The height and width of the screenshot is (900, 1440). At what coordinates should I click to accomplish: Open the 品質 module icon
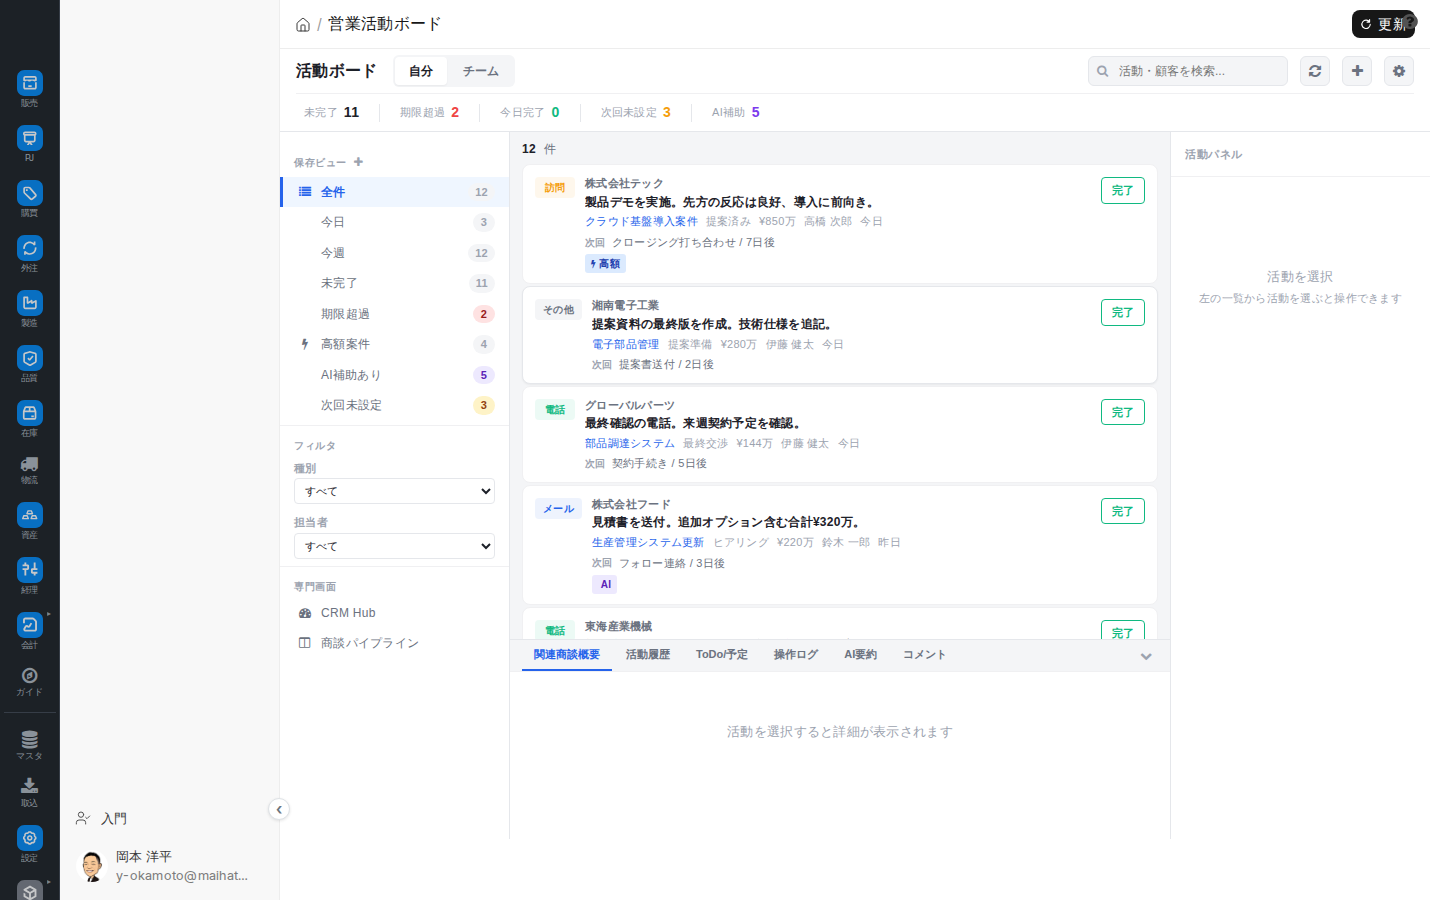(30, 358)
